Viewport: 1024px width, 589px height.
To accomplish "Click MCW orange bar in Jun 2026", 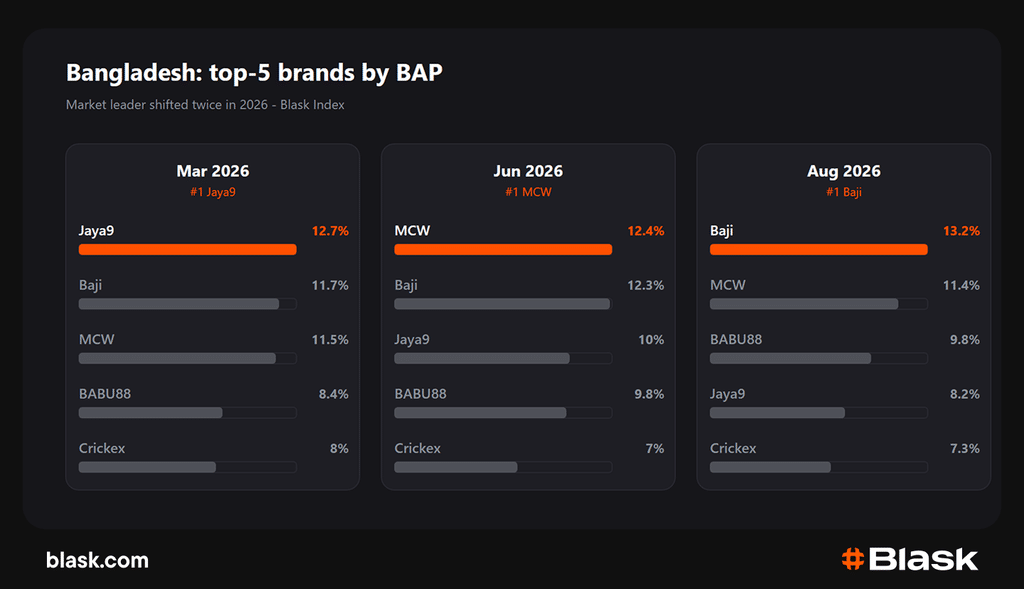I will coord(503,249).
